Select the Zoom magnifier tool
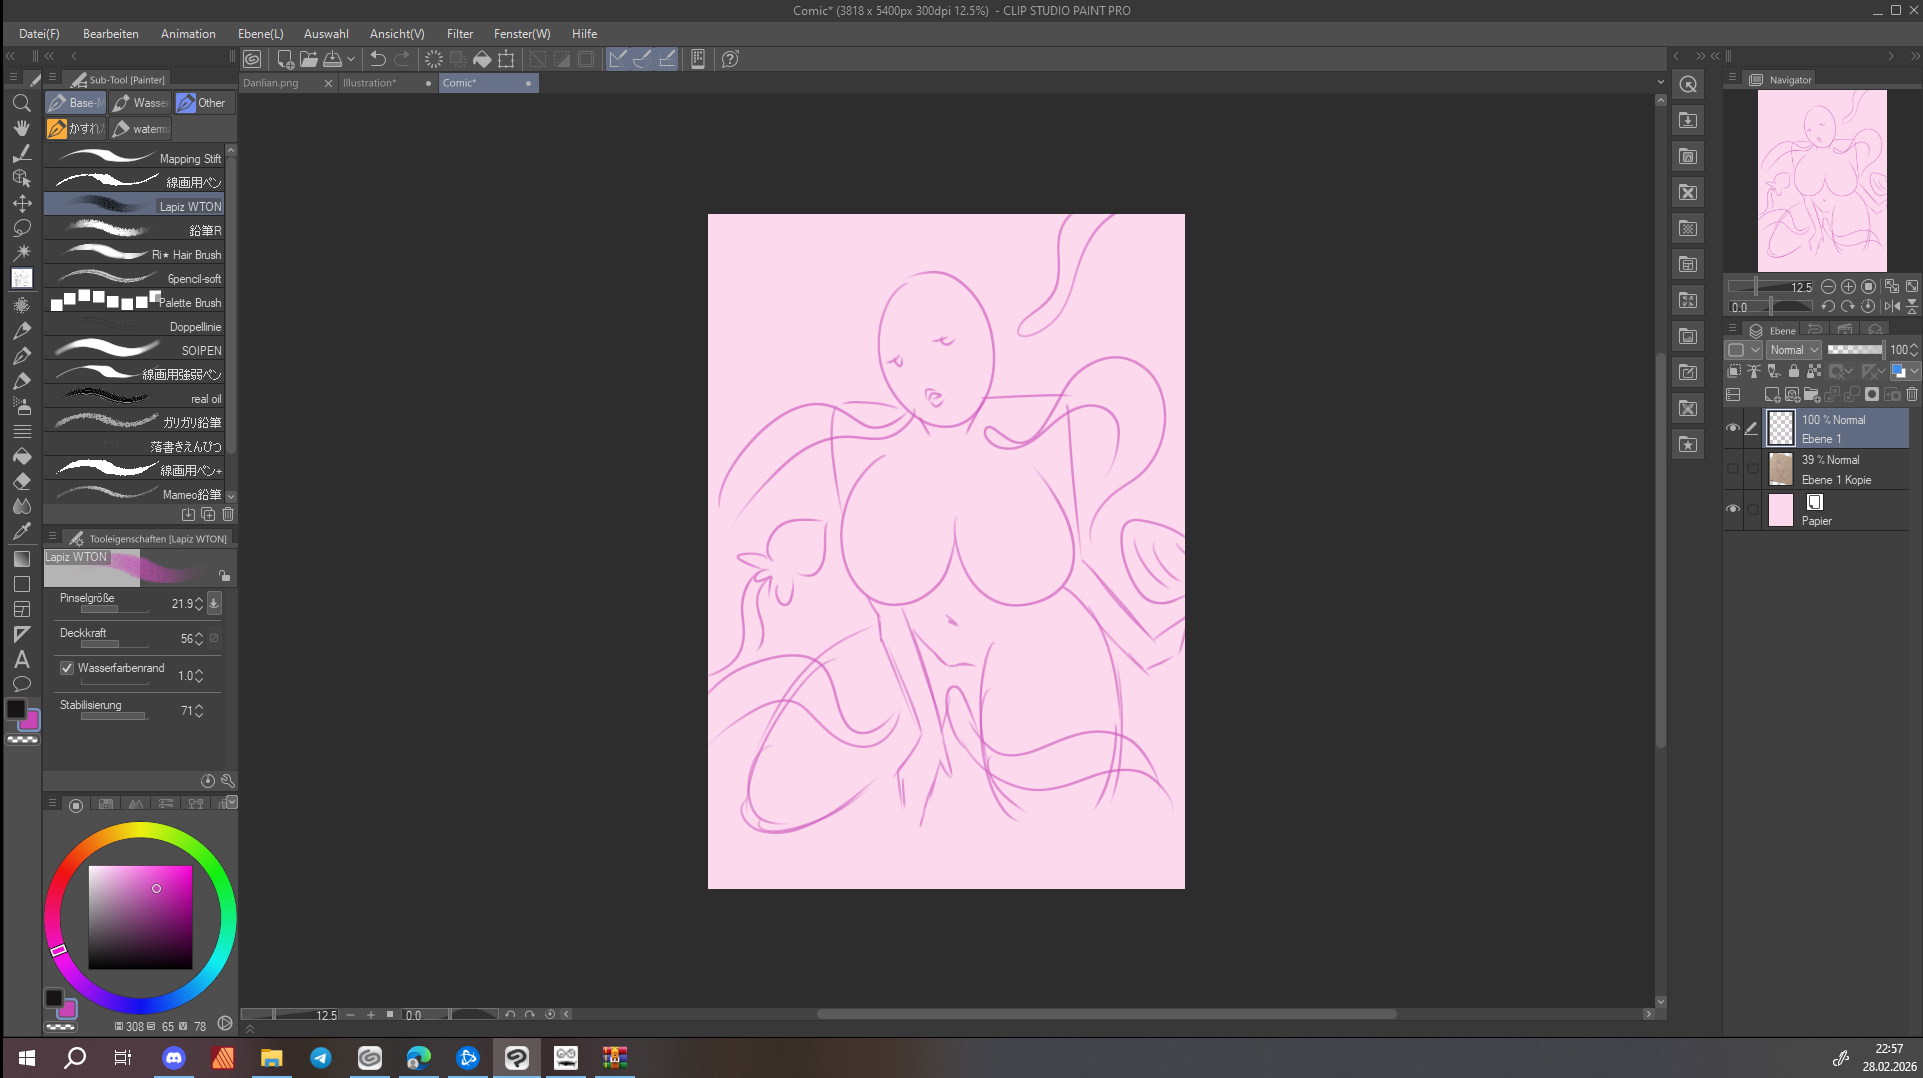Screen dimensions: 1923x1078 [x=21, y=103]
